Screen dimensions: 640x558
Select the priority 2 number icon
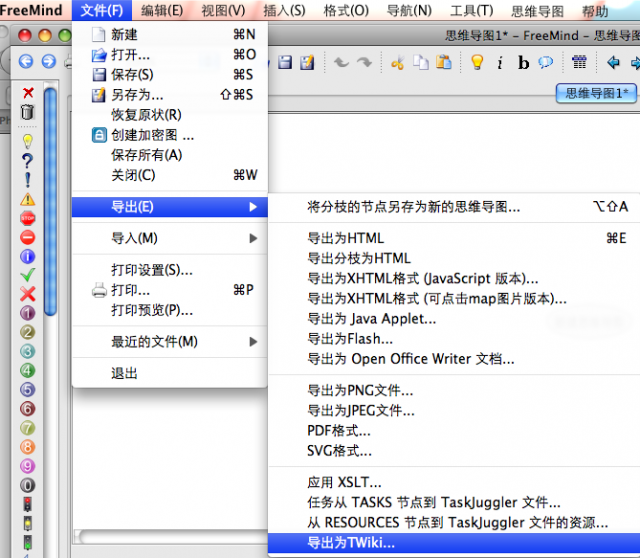[27, 332]
